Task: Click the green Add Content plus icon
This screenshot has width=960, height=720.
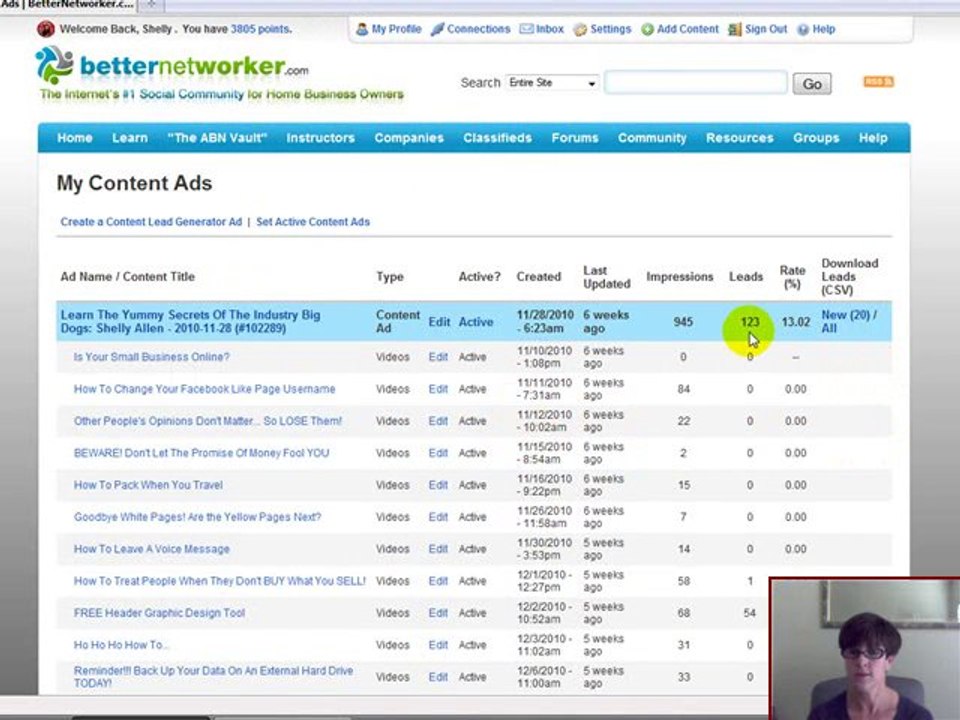Action: [647, 29]
